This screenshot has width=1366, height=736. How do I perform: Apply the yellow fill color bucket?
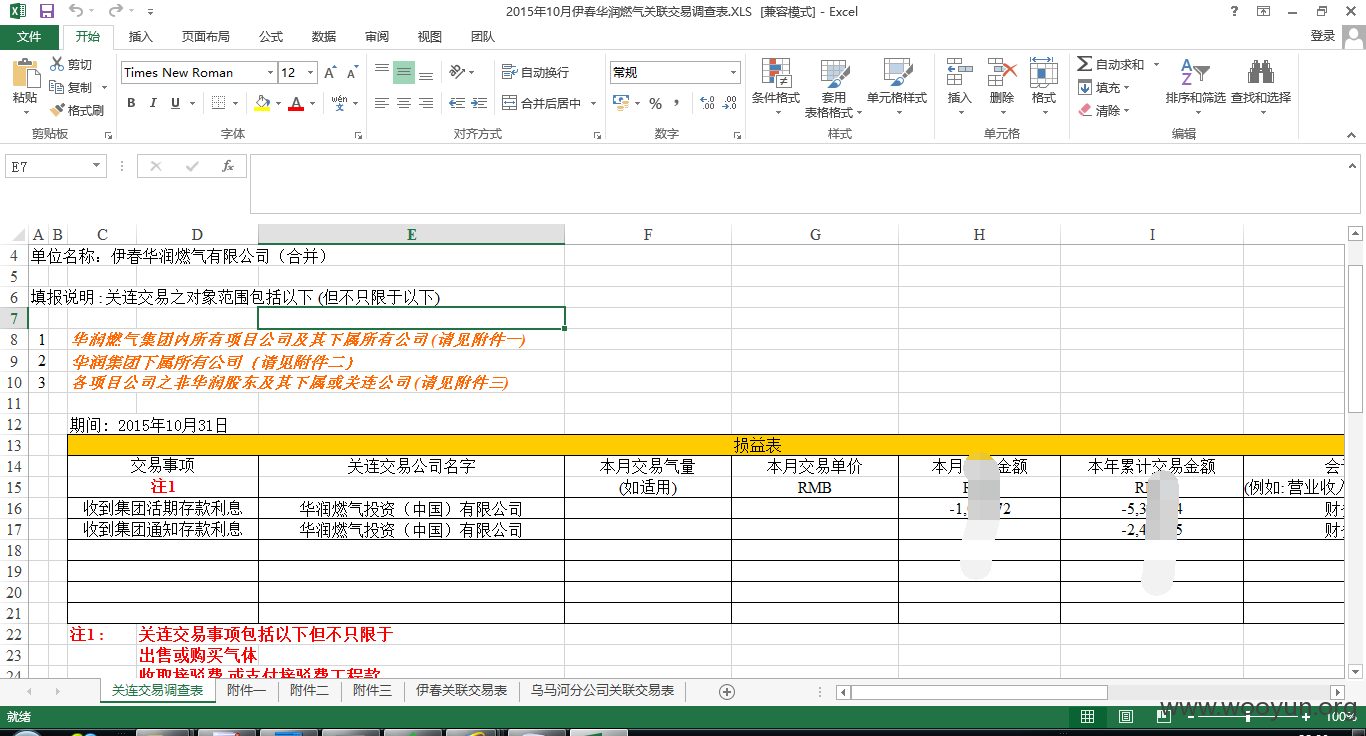(x=262, y=103)
